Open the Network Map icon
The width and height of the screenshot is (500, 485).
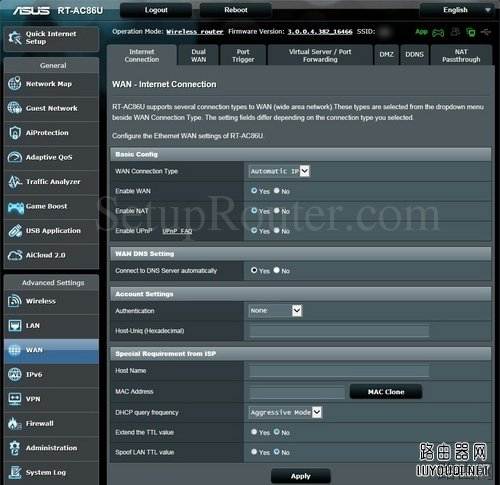point(15,84)
